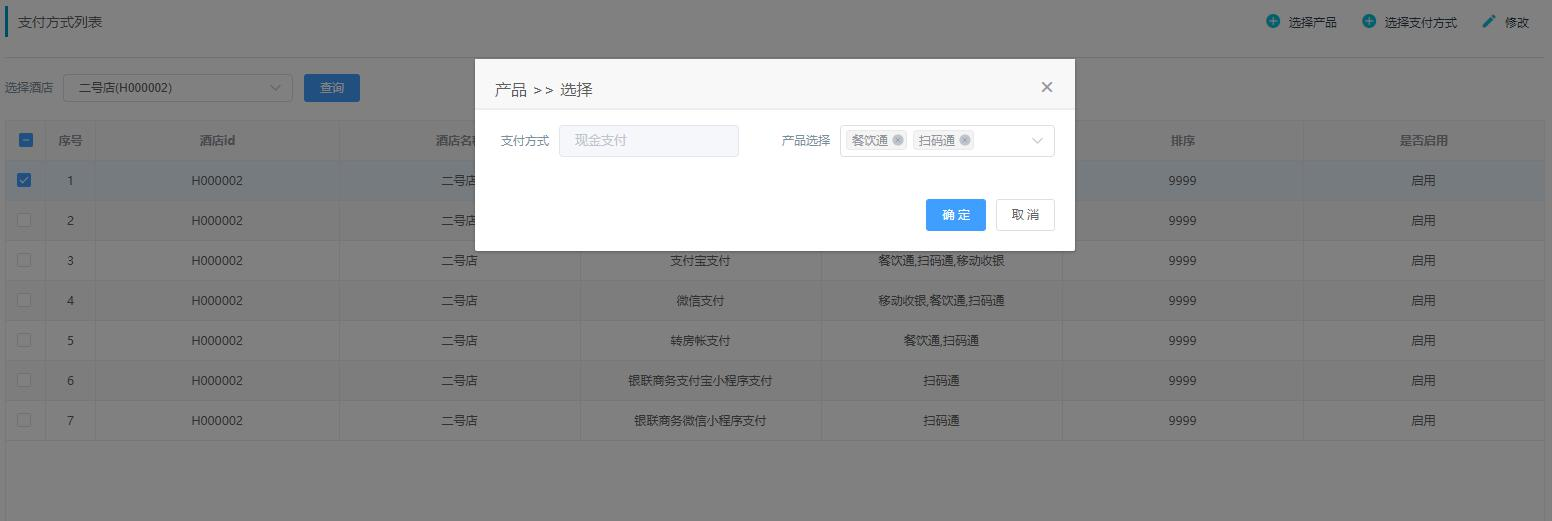Click the 是否启用 column header

coord(1423,141)
